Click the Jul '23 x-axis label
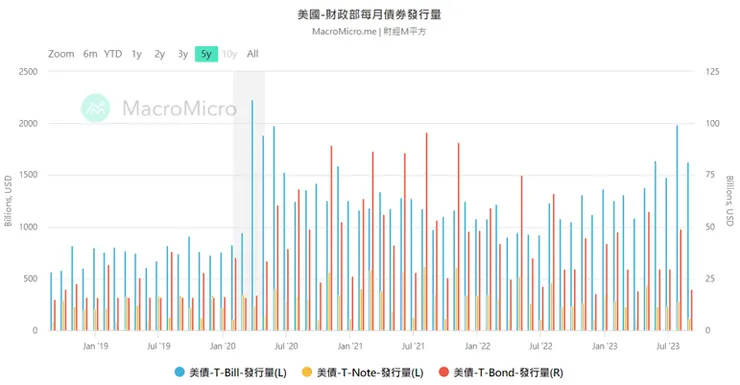This screenshot has height=385, width=740. (668, 346)
